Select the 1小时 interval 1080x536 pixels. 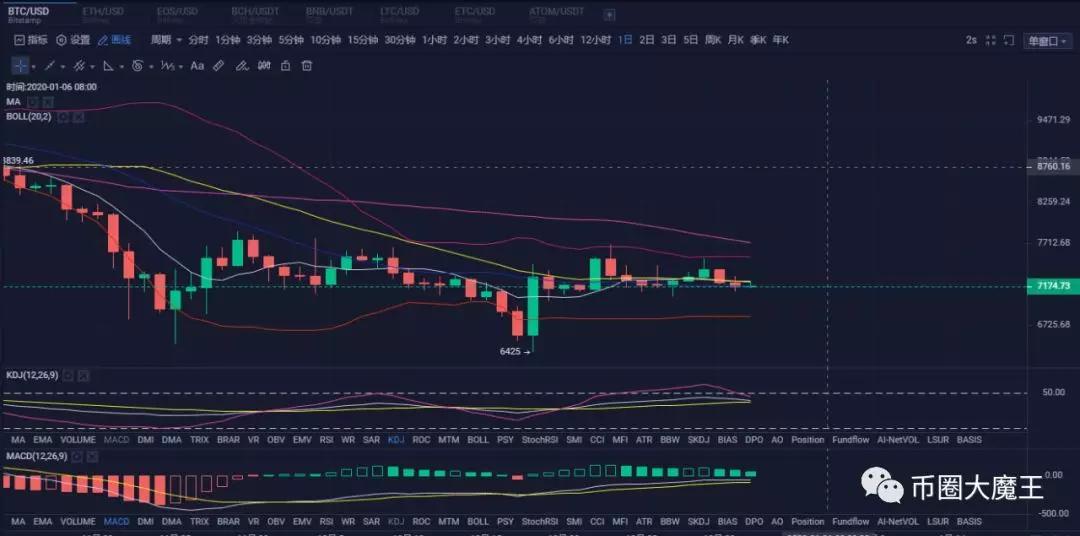pos(435,40)
